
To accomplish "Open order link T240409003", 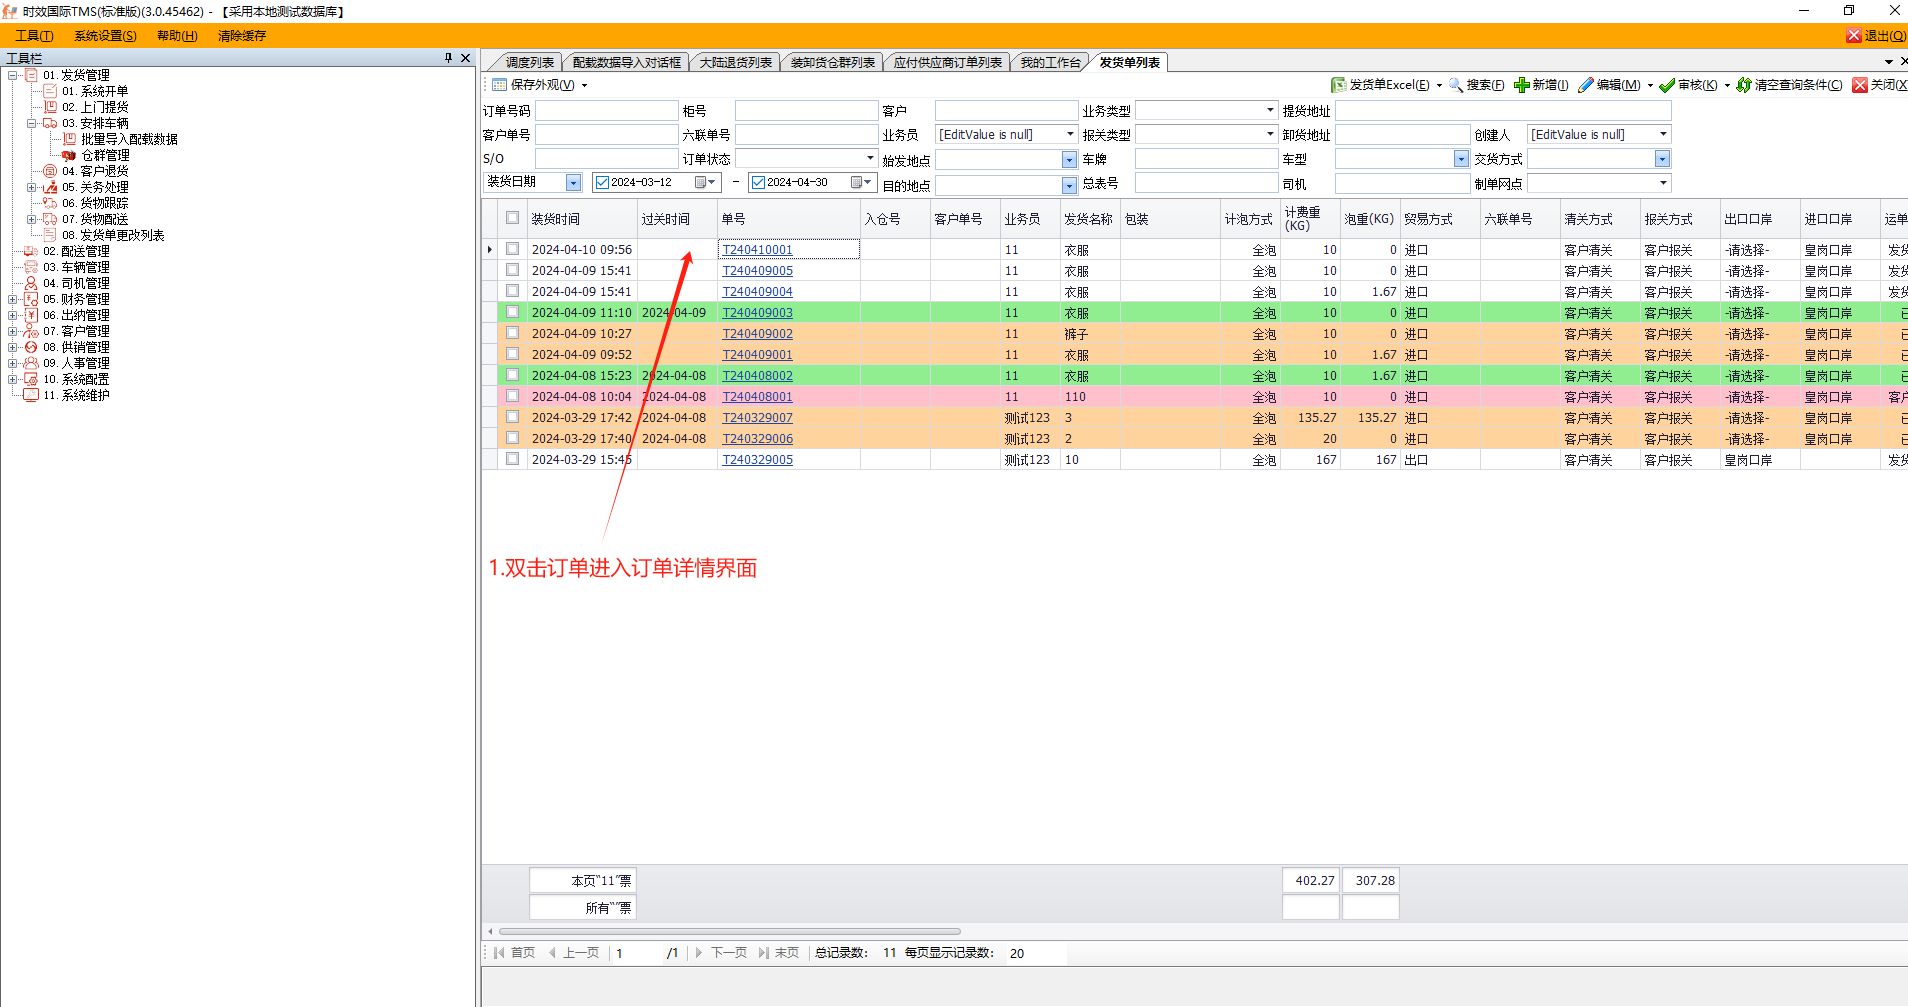I will point(757,313).
